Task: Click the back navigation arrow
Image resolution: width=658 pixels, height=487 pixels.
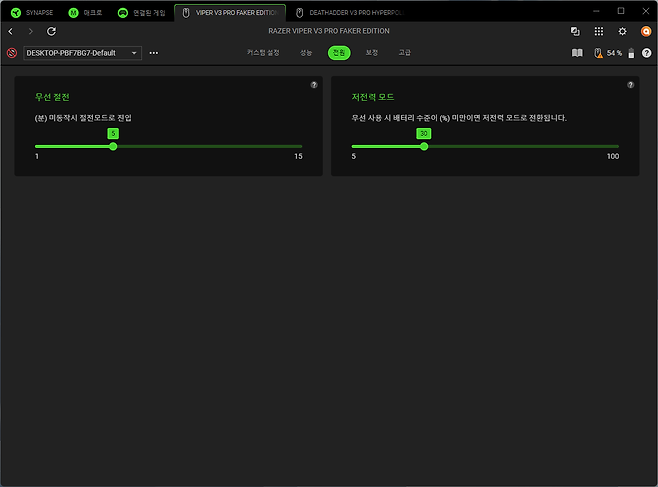Action: coord(11,32)
